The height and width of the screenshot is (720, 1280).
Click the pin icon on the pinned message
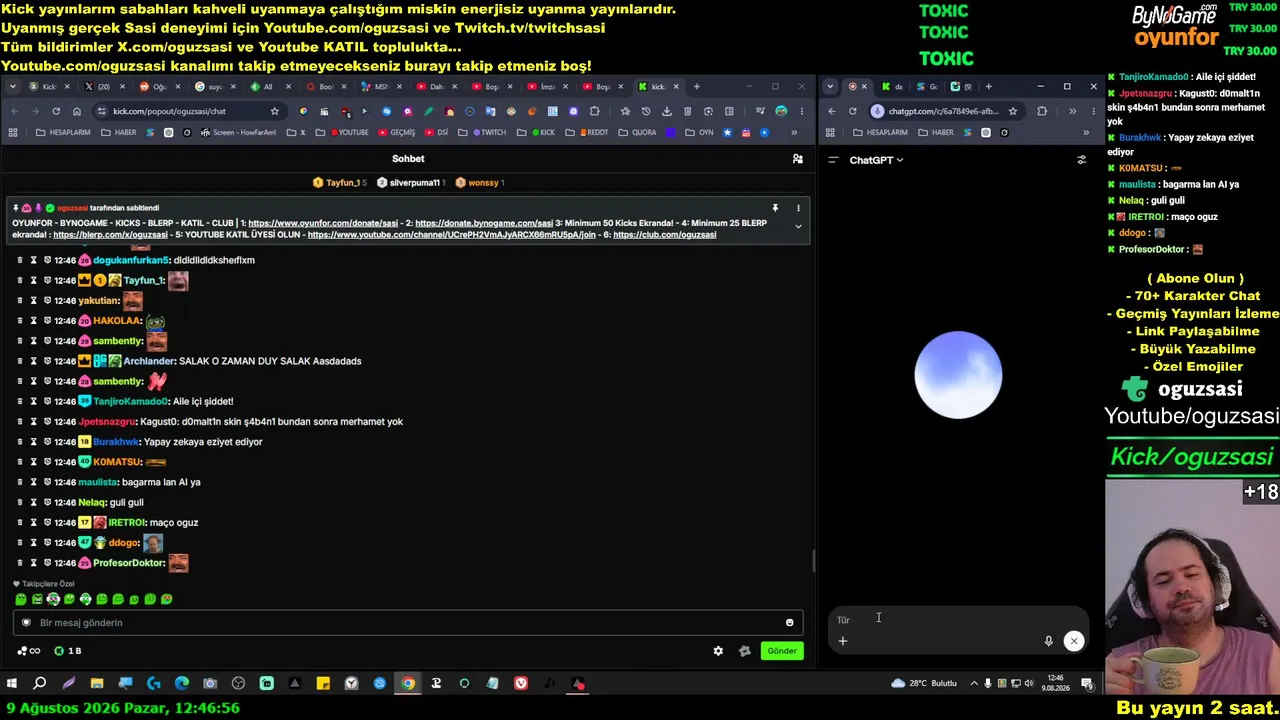click(775, 208)
